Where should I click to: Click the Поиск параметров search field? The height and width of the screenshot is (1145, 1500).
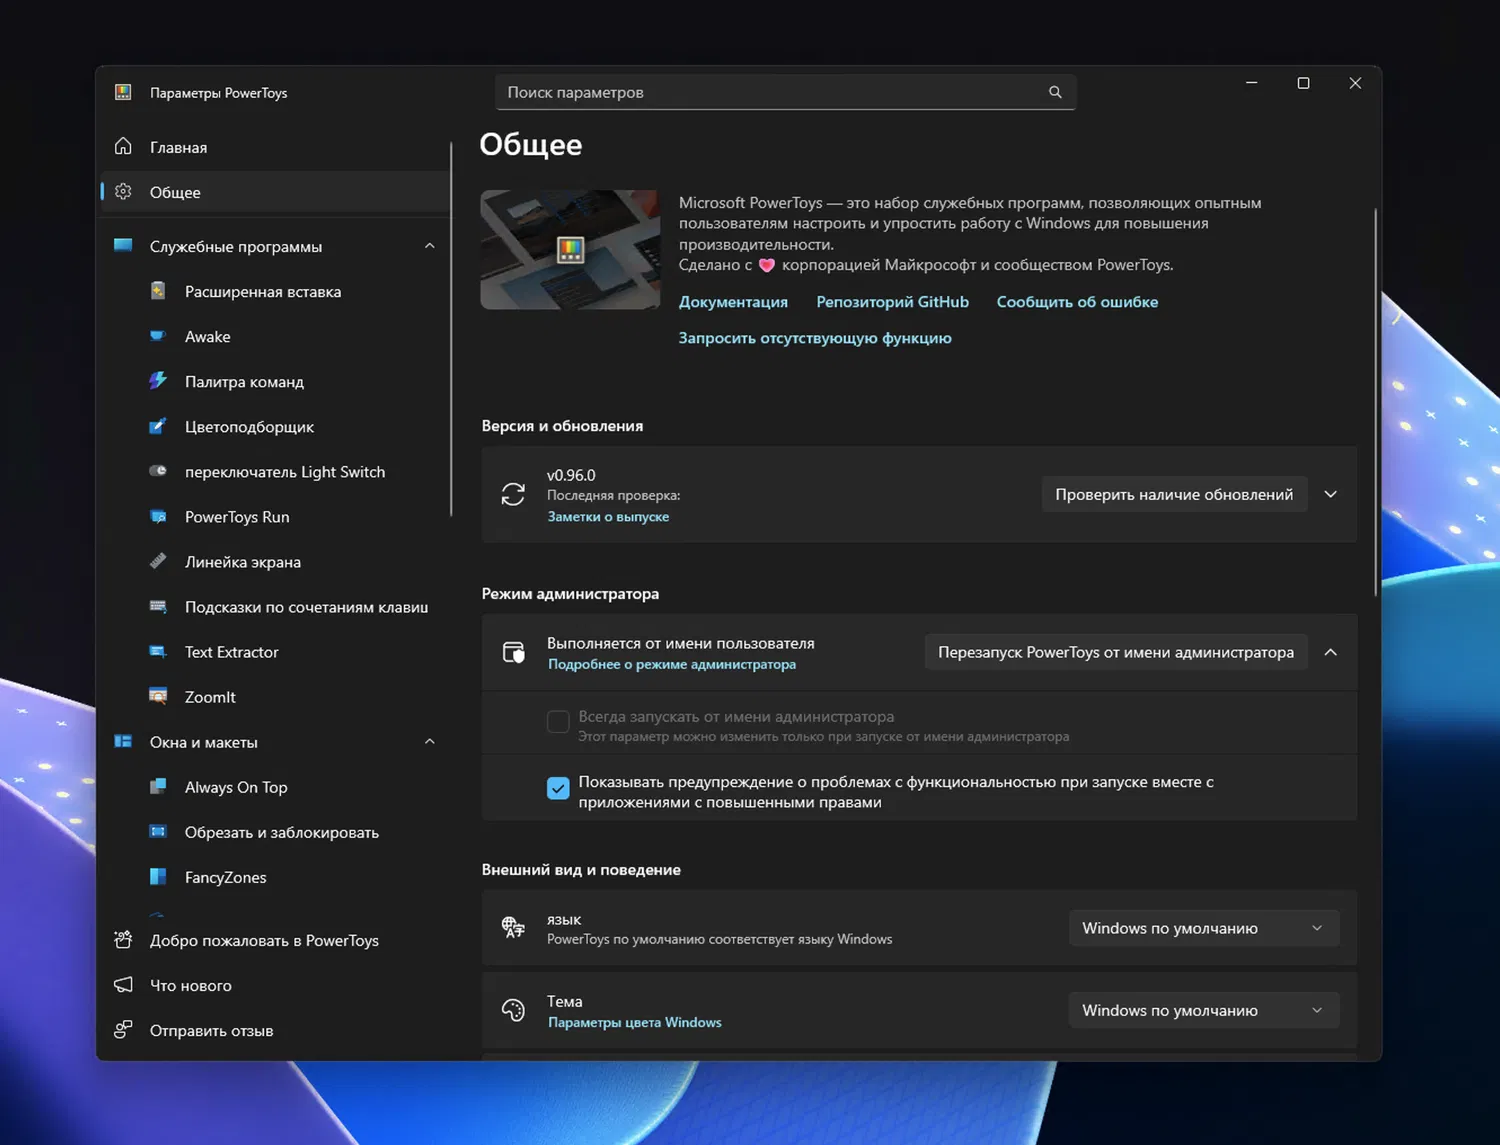coord(785,92)
